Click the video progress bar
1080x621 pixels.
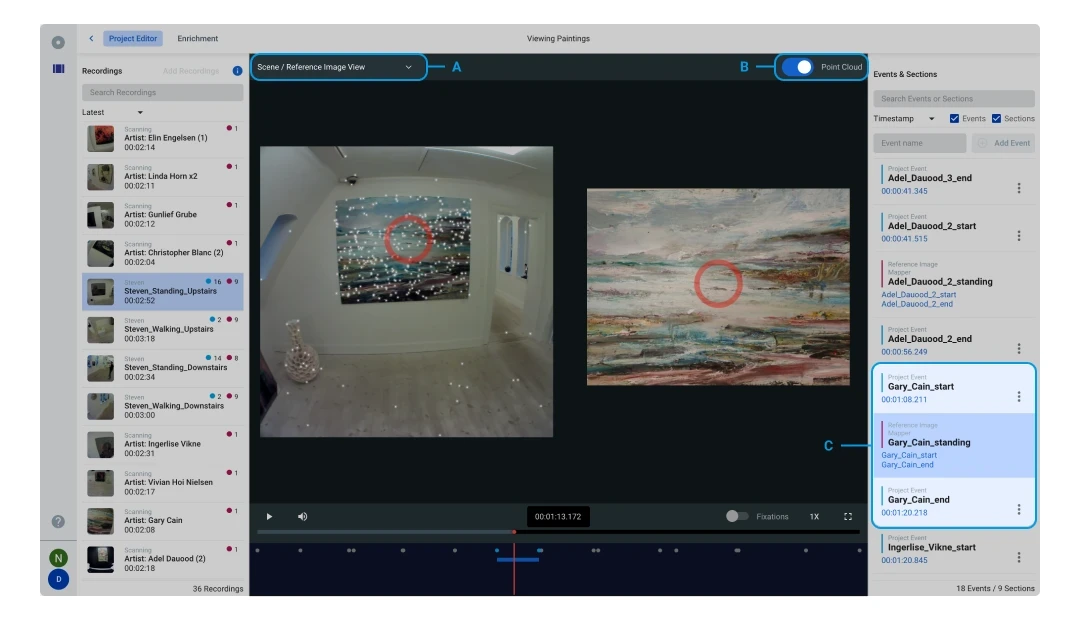pos(558,531)
